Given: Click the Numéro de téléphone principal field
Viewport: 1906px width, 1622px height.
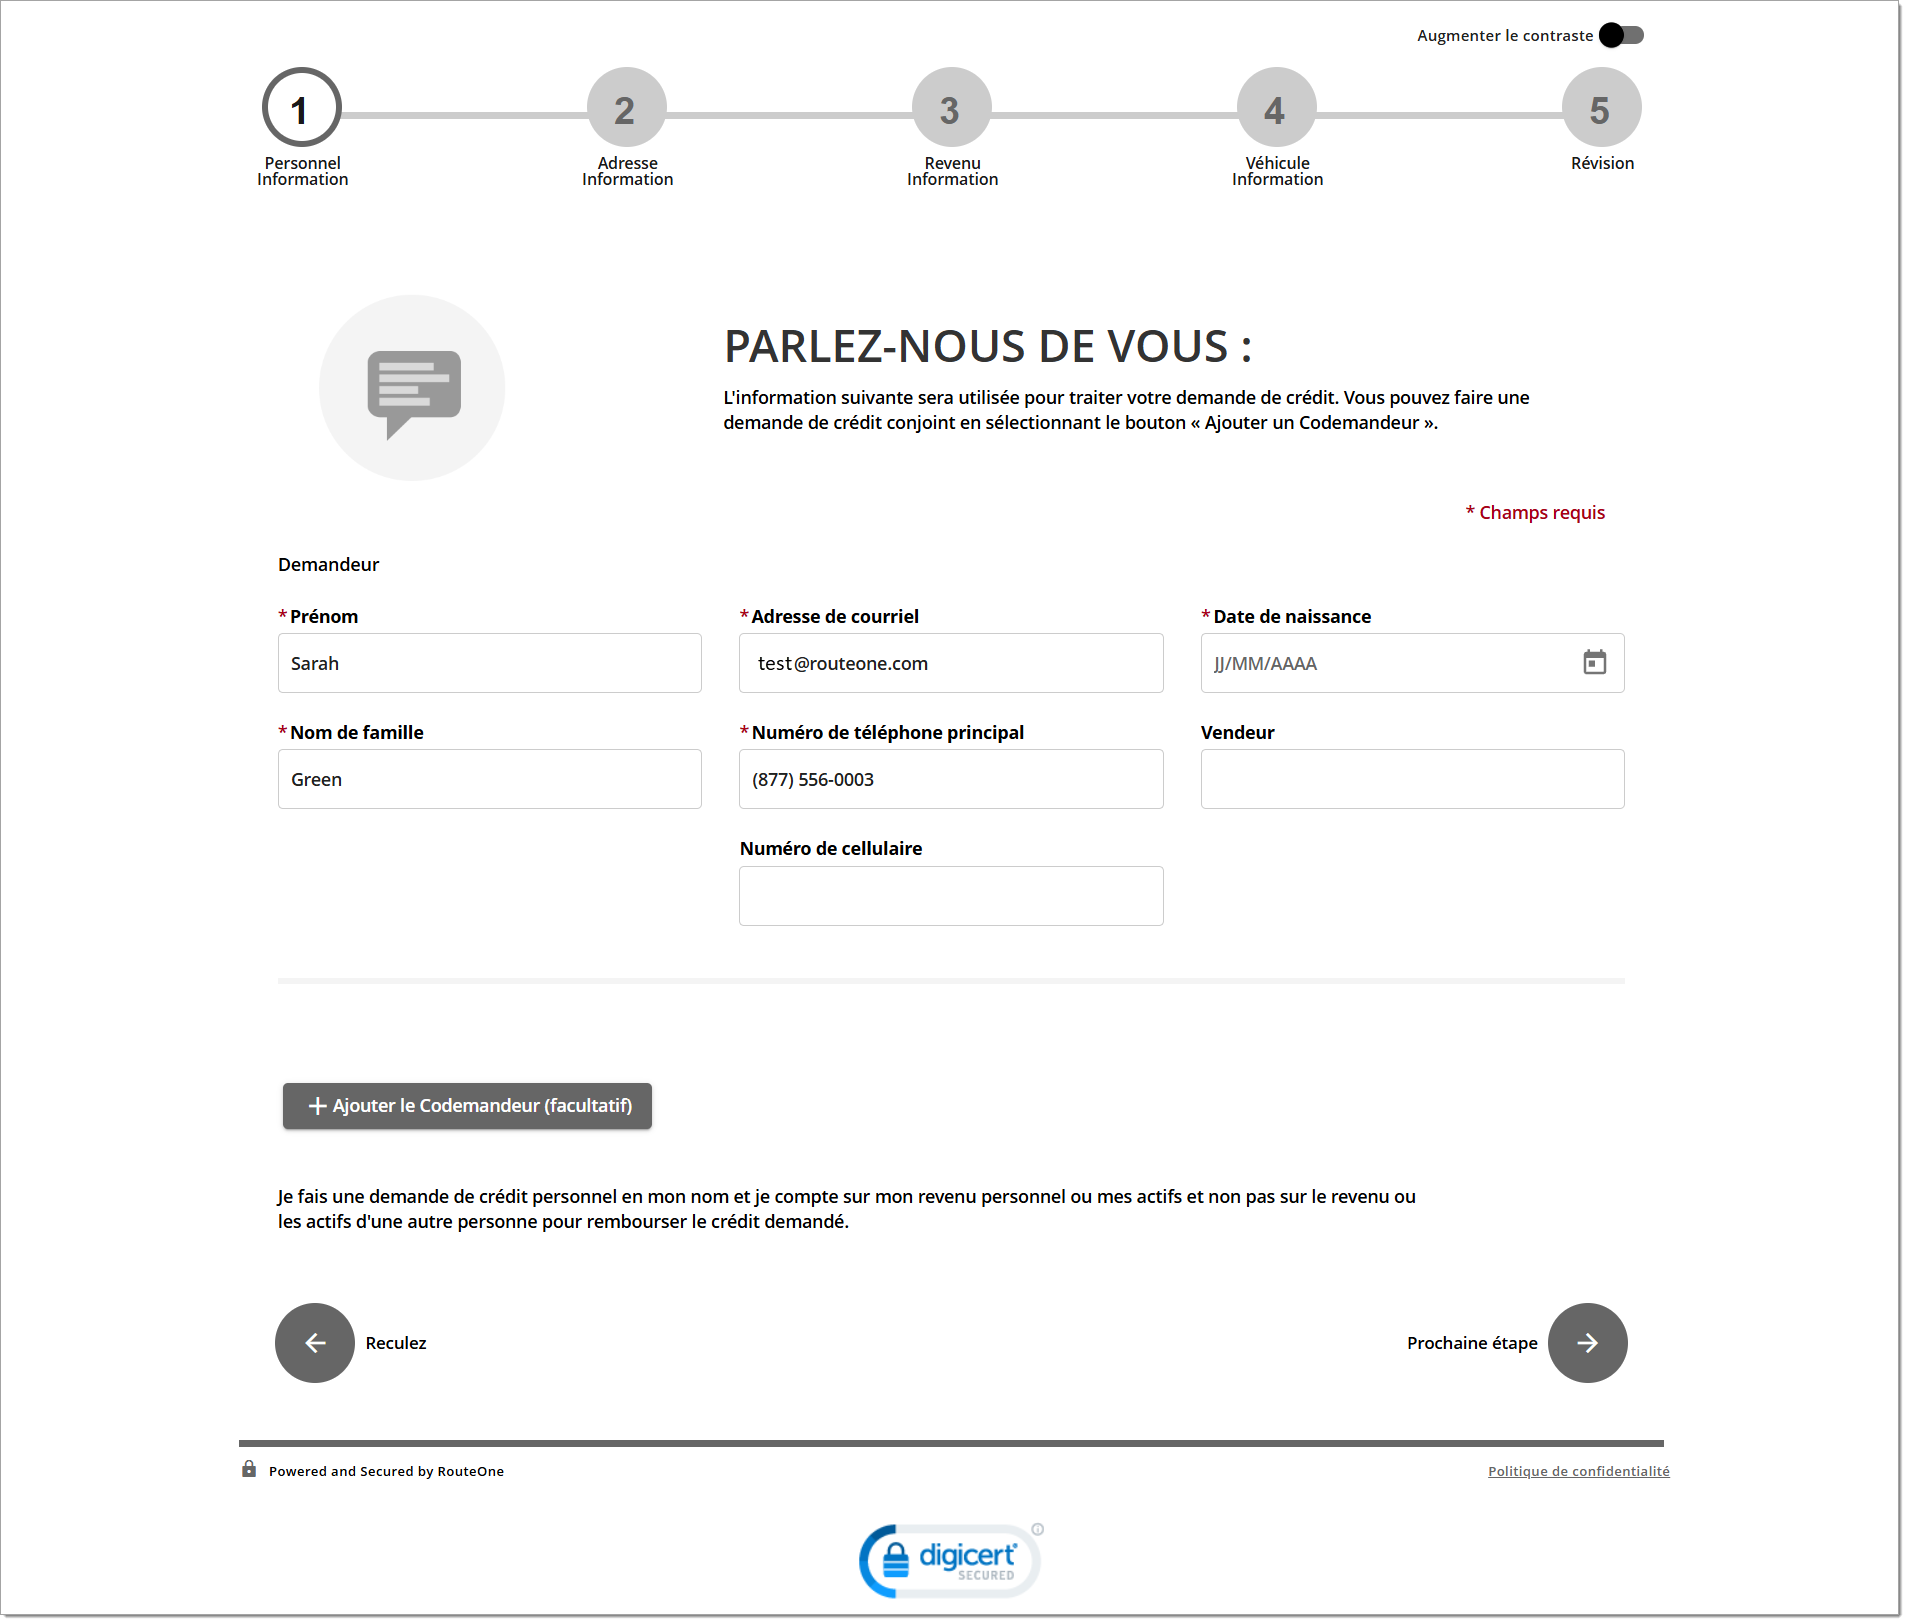Looking at the screenshot, I should coord(951,780).
